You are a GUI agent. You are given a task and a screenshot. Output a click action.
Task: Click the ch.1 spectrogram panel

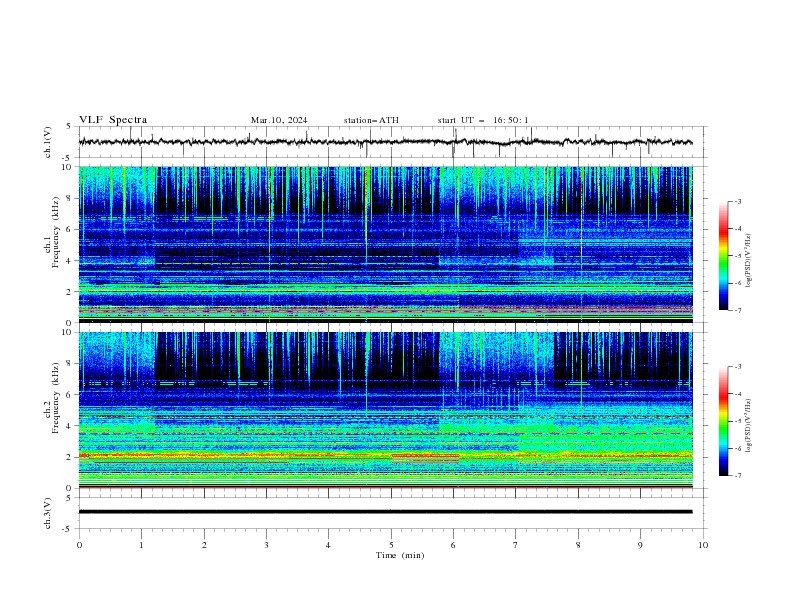385,244
